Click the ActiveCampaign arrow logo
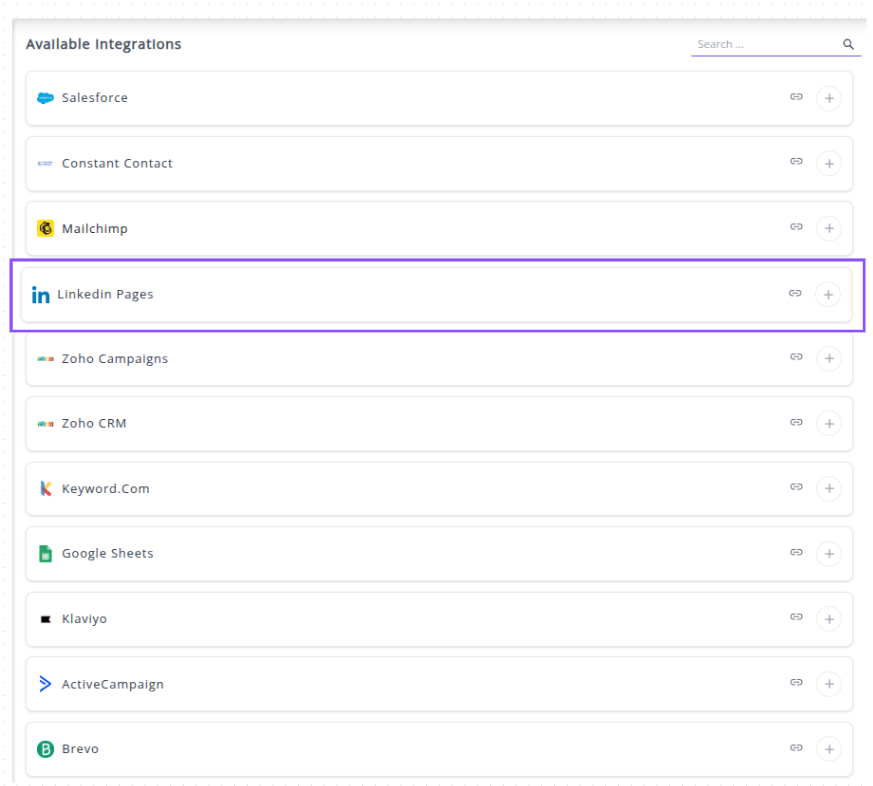This screenshot has width=873, height=786. [45, 684]
